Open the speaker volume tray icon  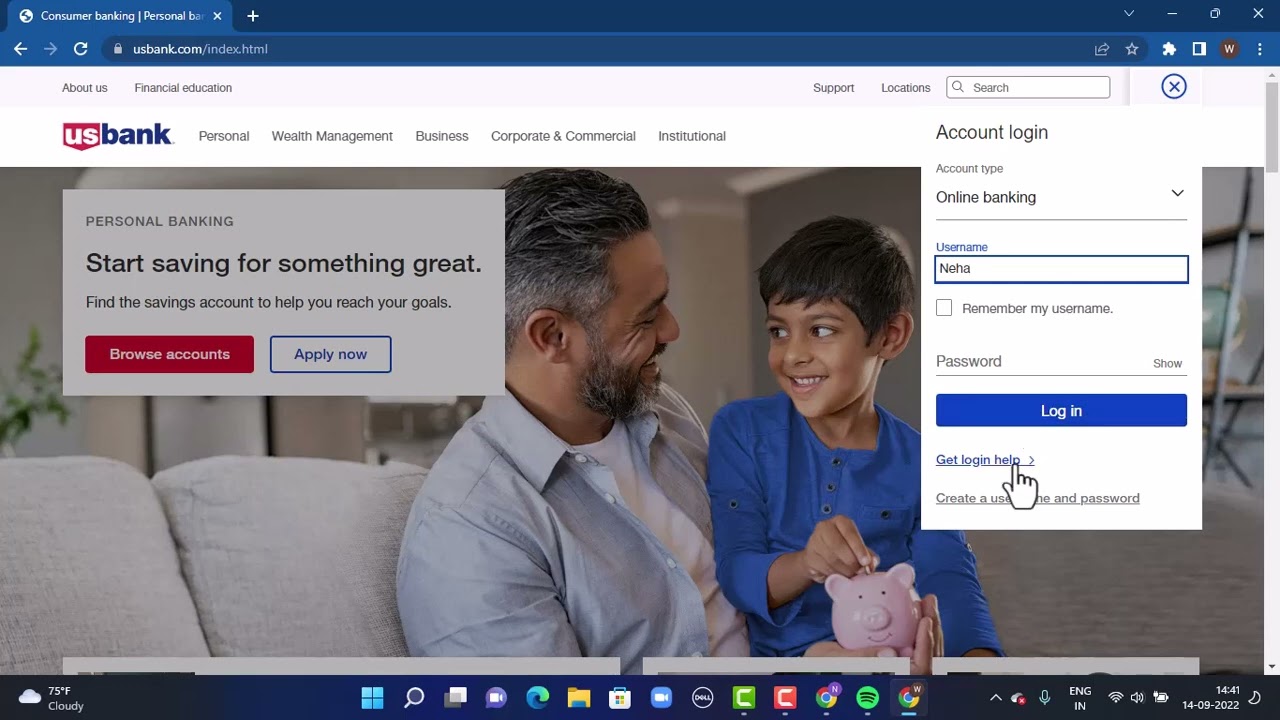tap(1137, 697)
